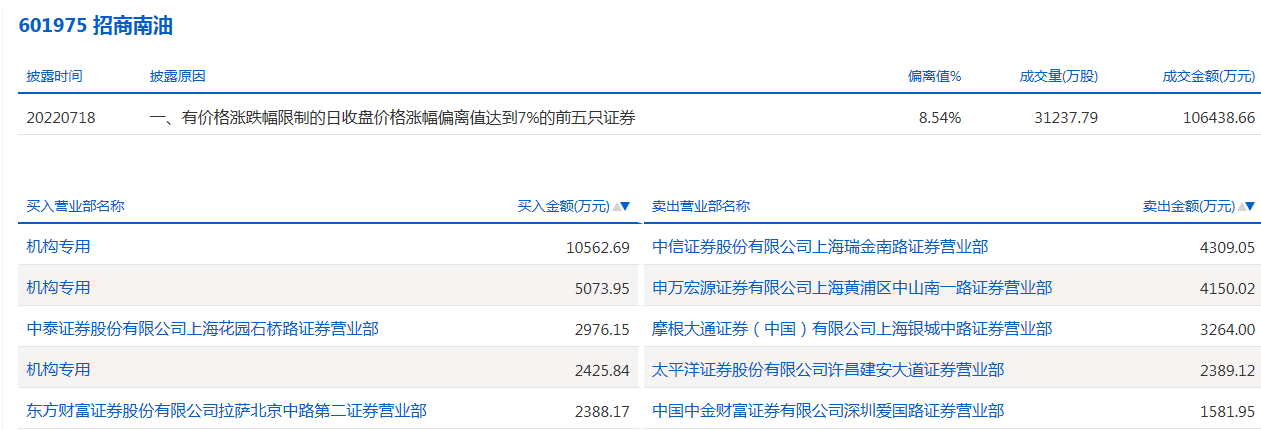Sort sell amount ascending with grey up arrow
Viewport: 1261px width, 430px height.
(x=1241, y=206)
